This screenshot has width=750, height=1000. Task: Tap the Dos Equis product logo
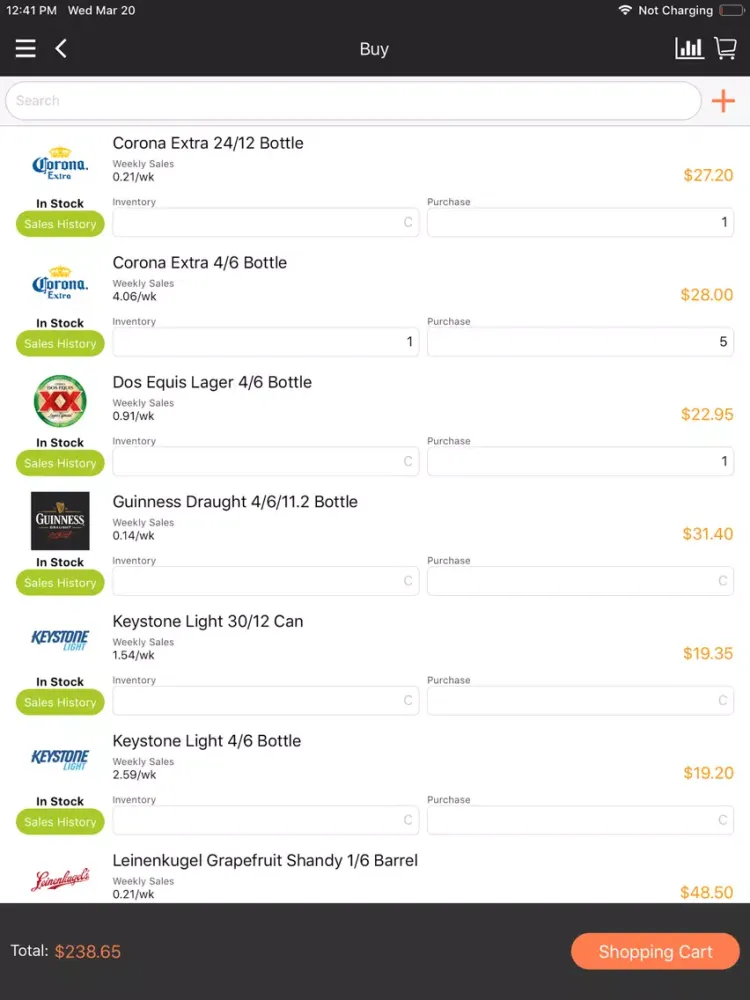[x=60, y=402]
